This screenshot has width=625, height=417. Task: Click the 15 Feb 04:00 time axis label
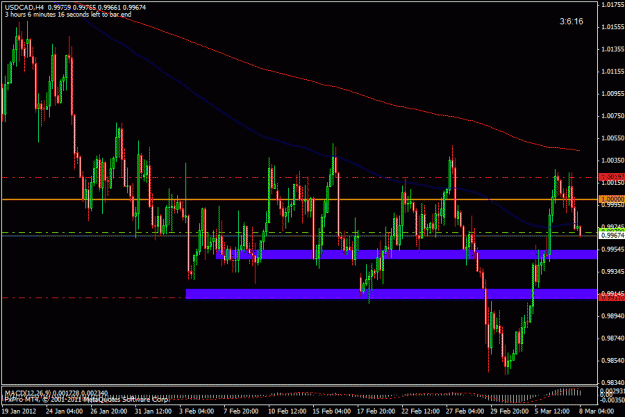pyautogui.click(x=330, y=411)
